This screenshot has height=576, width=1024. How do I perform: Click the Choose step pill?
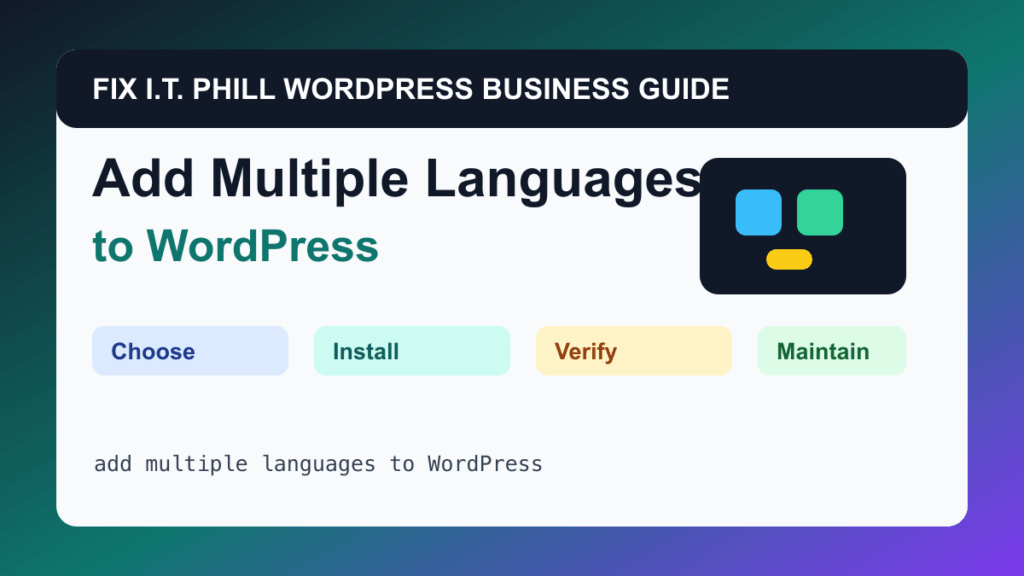pyautogui.click(x=190, y=351)
